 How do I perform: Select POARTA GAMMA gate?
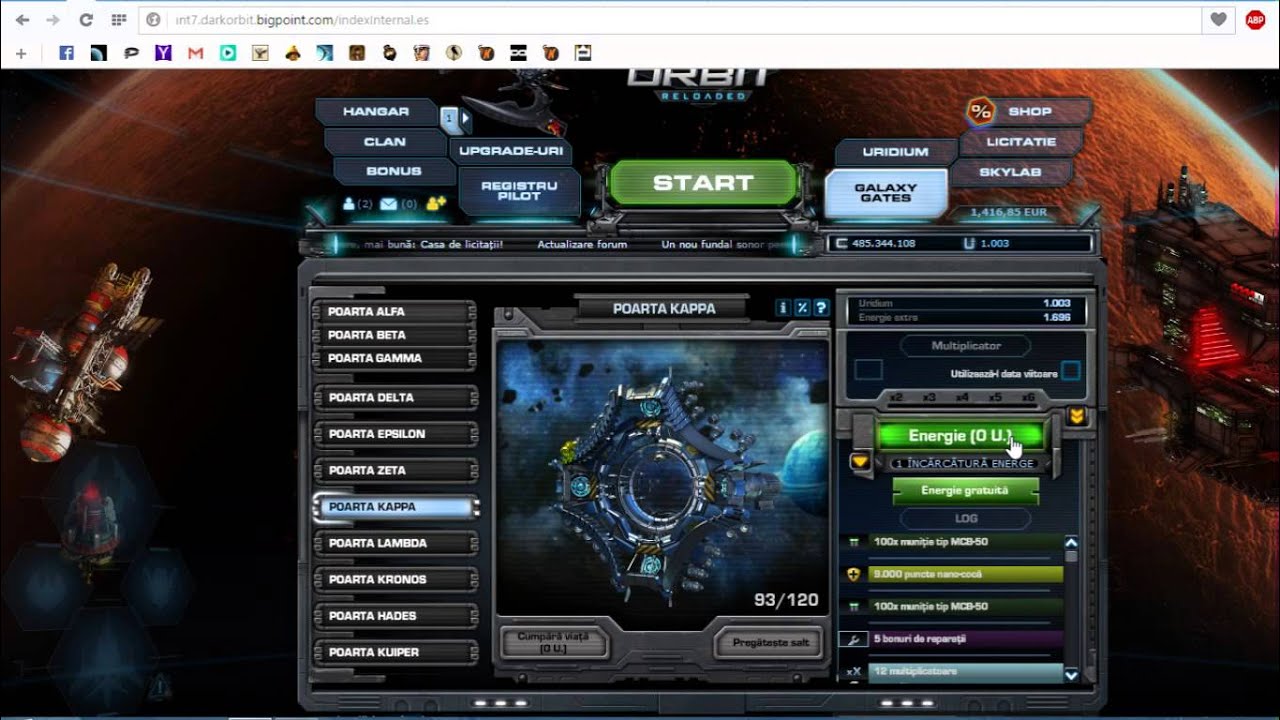pos(395,358)
